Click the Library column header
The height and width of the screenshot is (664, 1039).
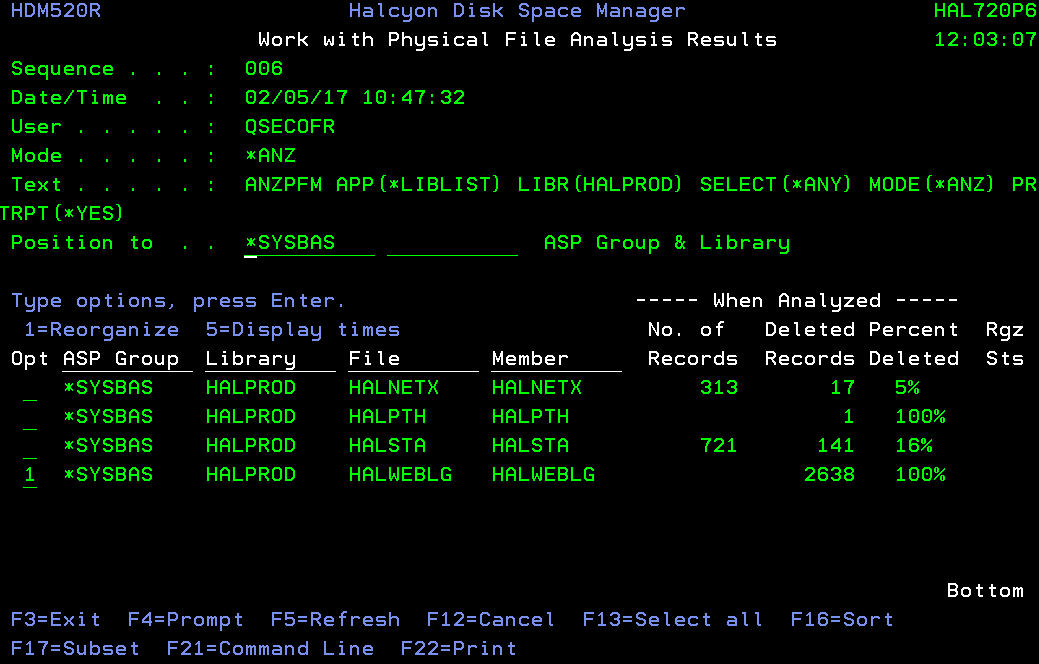click(270, 359)
